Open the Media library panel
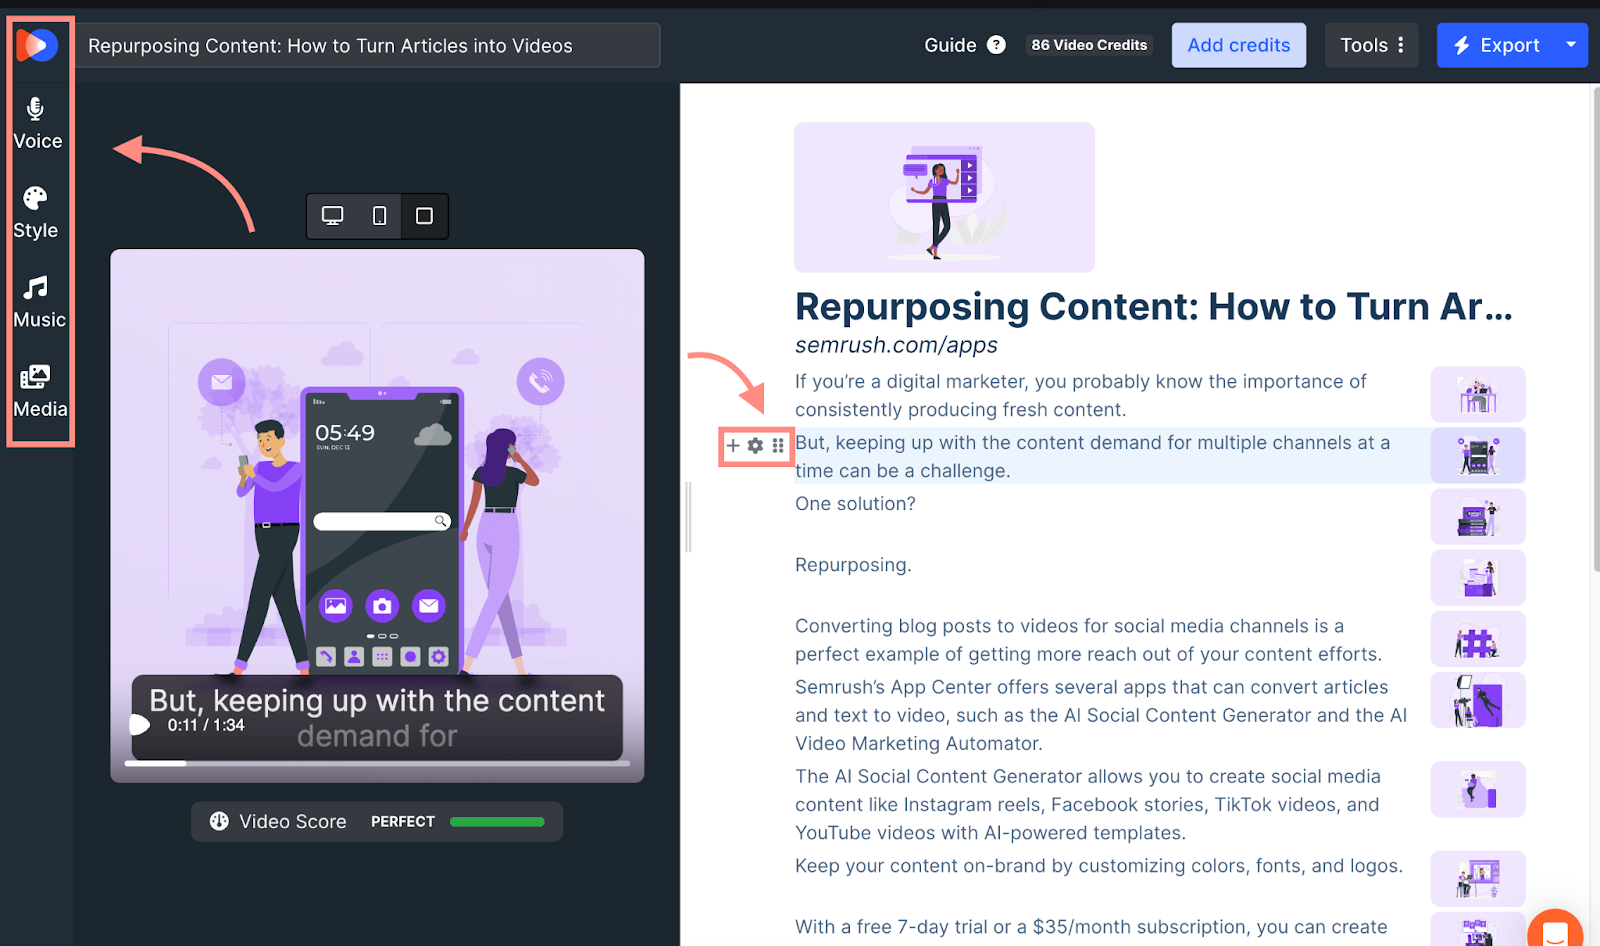 [x=36, y=388]
